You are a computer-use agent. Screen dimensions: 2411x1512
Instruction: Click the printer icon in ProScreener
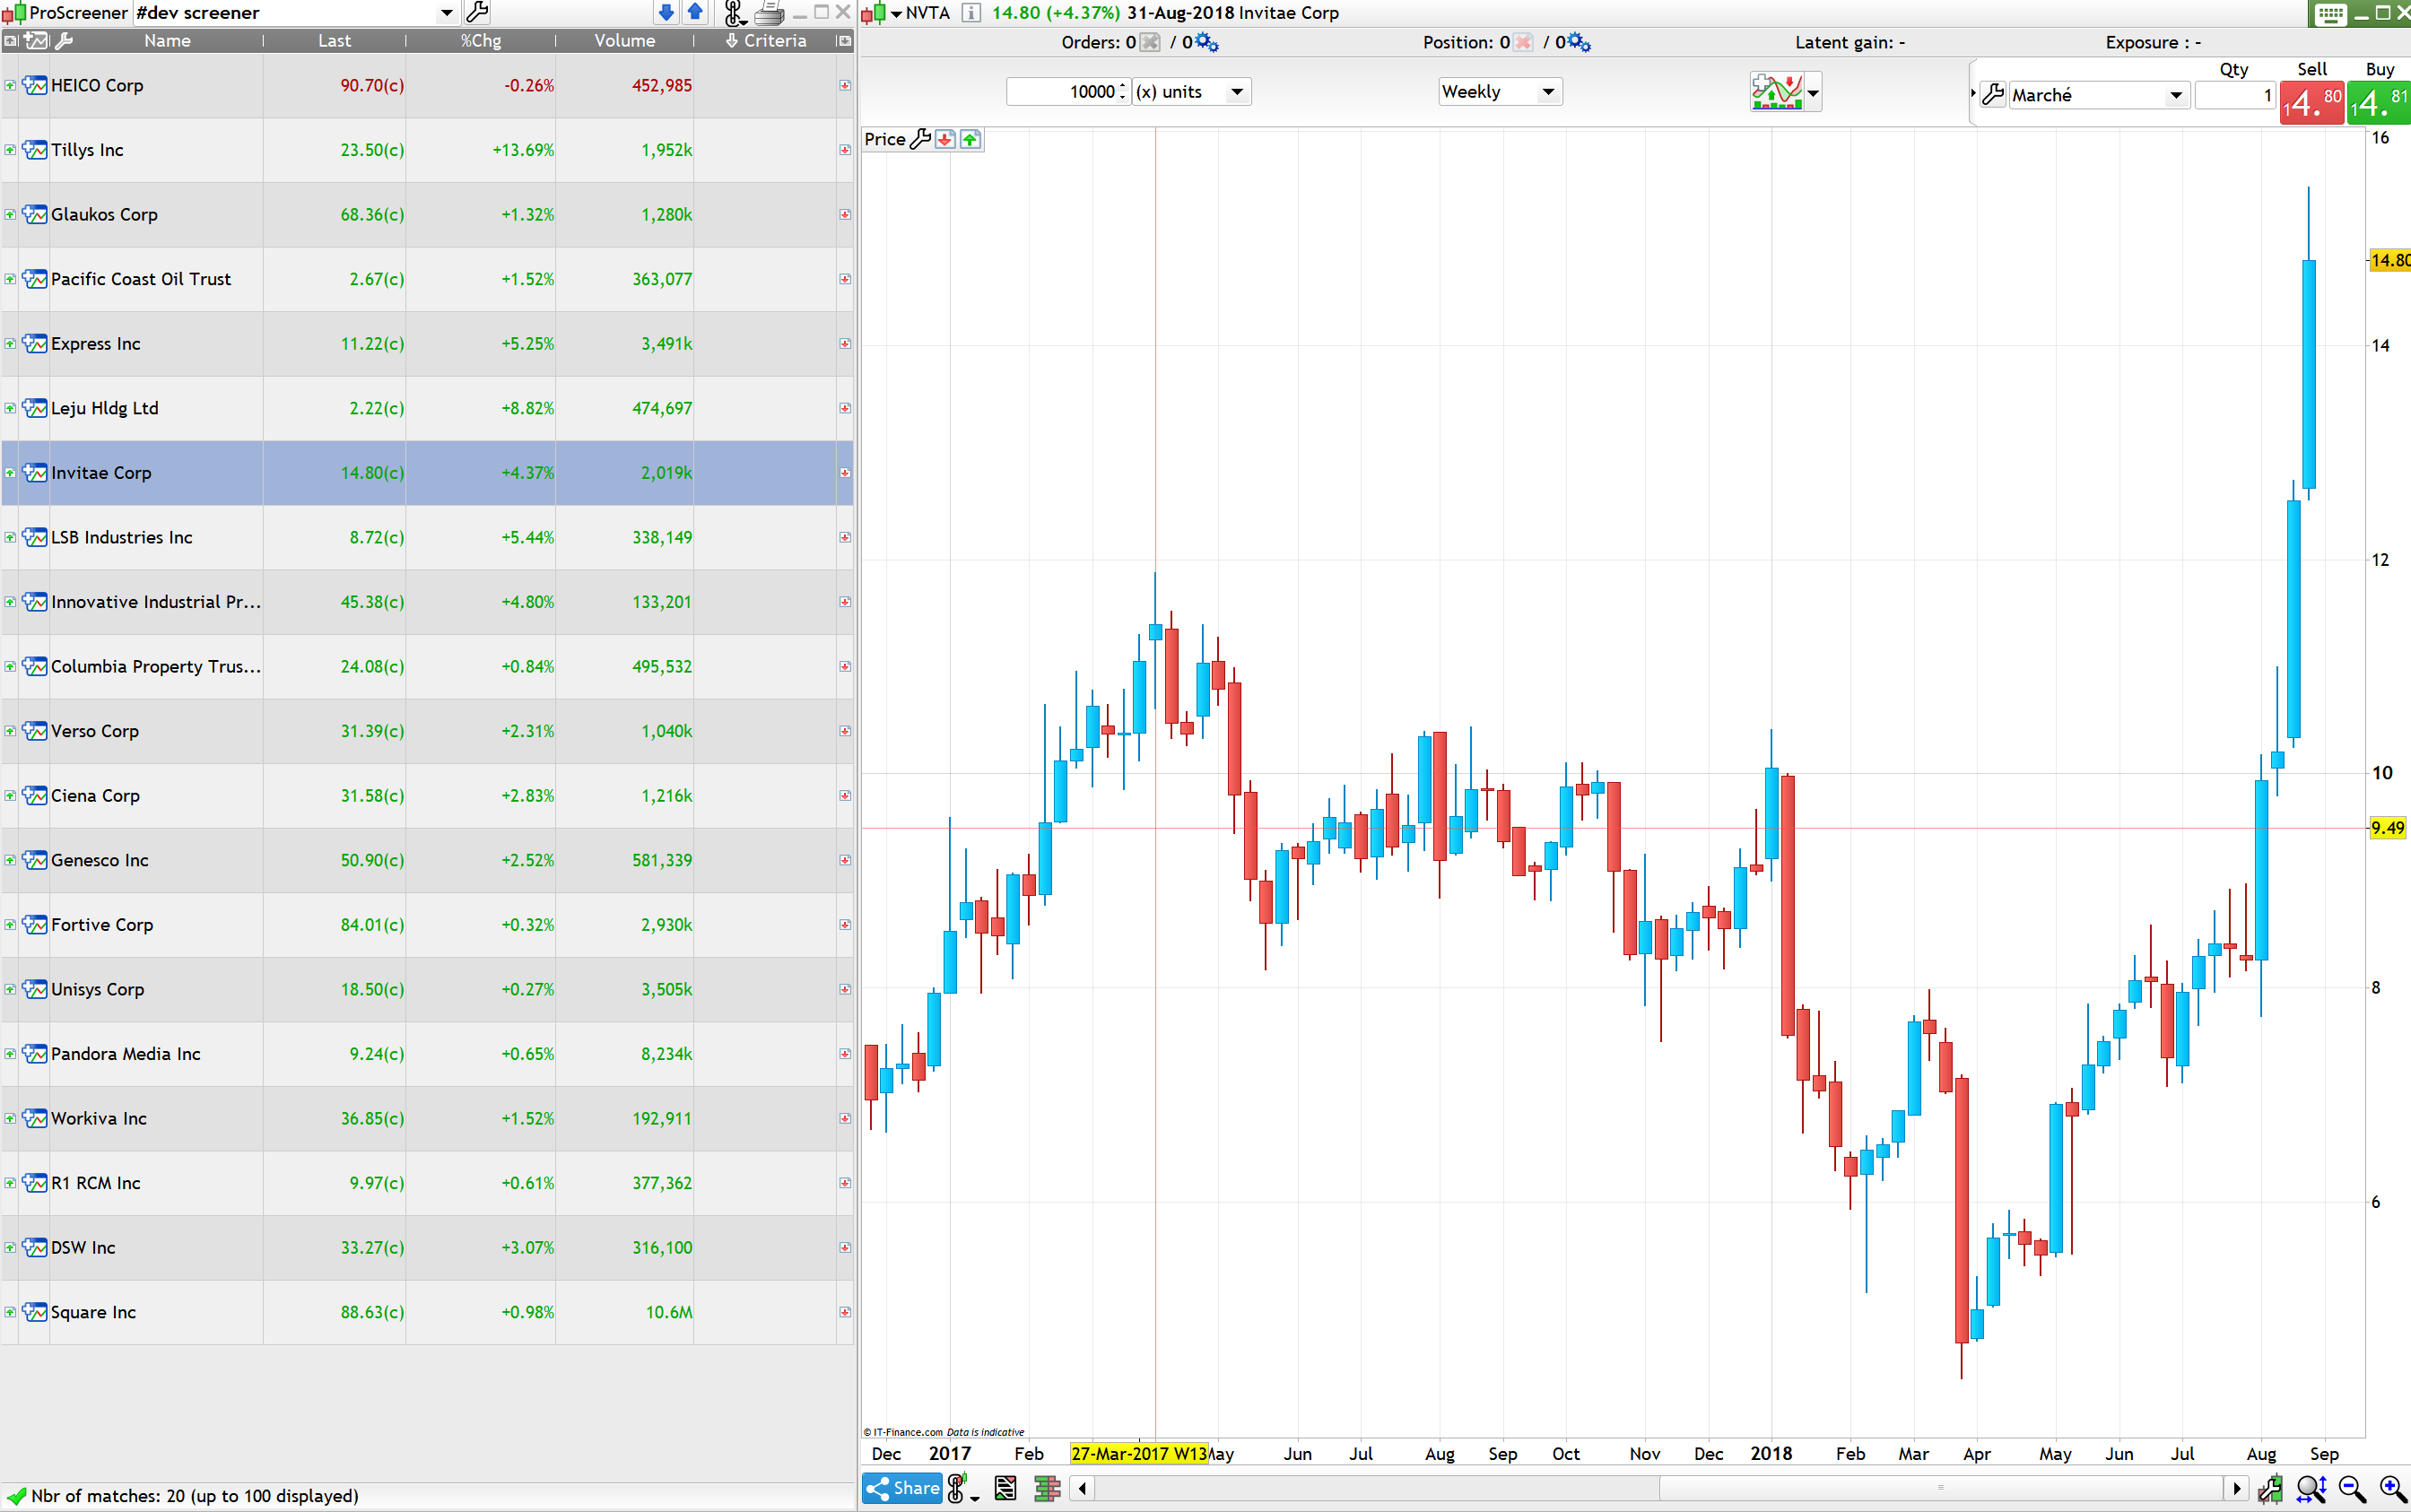[x=768, y=12]
